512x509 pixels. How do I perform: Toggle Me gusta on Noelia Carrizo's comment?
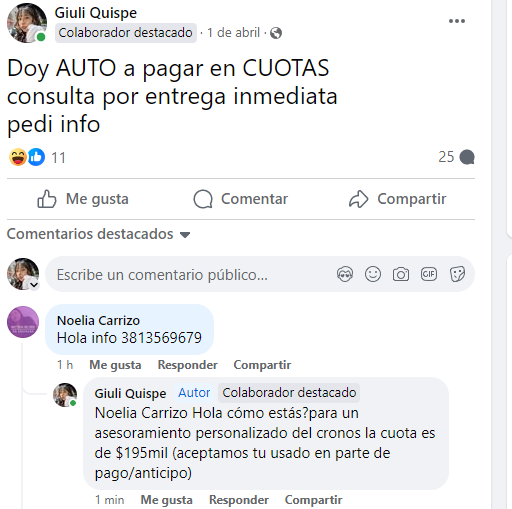[115, 365]
